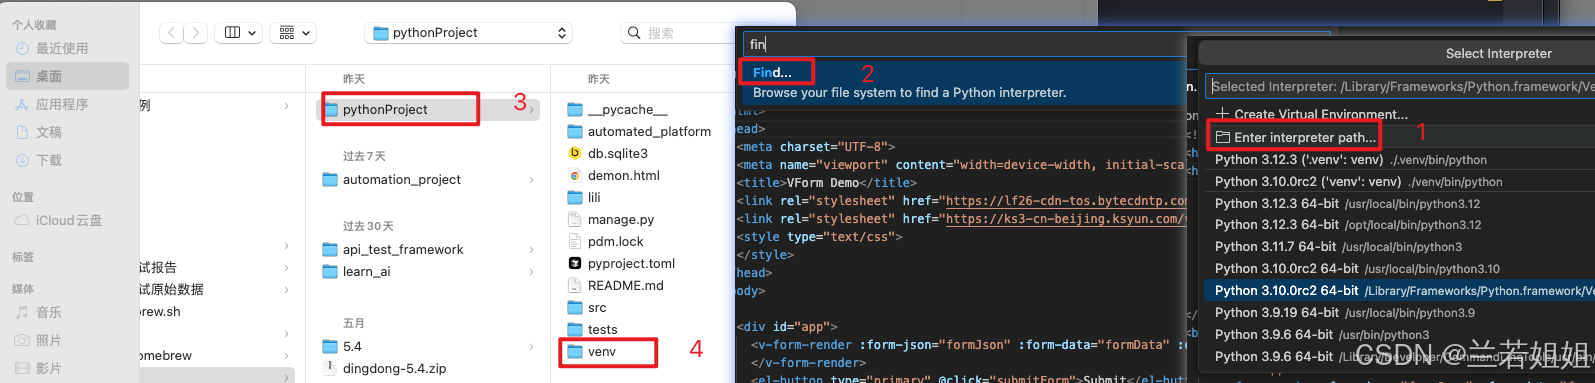This screenshot has width=1595, height=383.
Task: Select the 5.4 folder
Action: (352, 346)
